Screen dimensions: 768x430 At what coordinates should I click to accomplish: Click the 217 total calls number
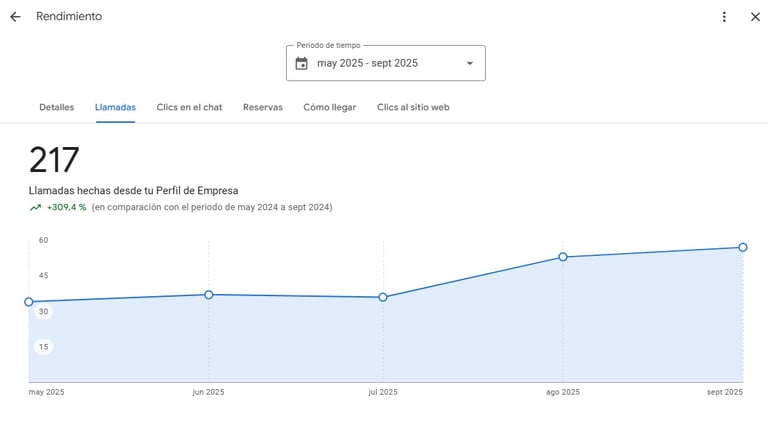54,160
